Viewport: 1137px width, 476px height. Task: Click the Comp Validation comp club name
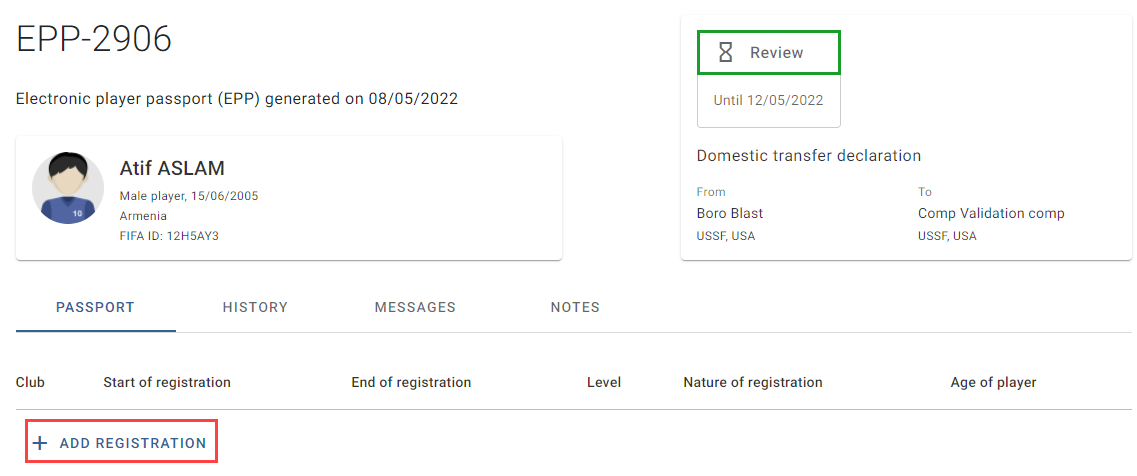991,213
